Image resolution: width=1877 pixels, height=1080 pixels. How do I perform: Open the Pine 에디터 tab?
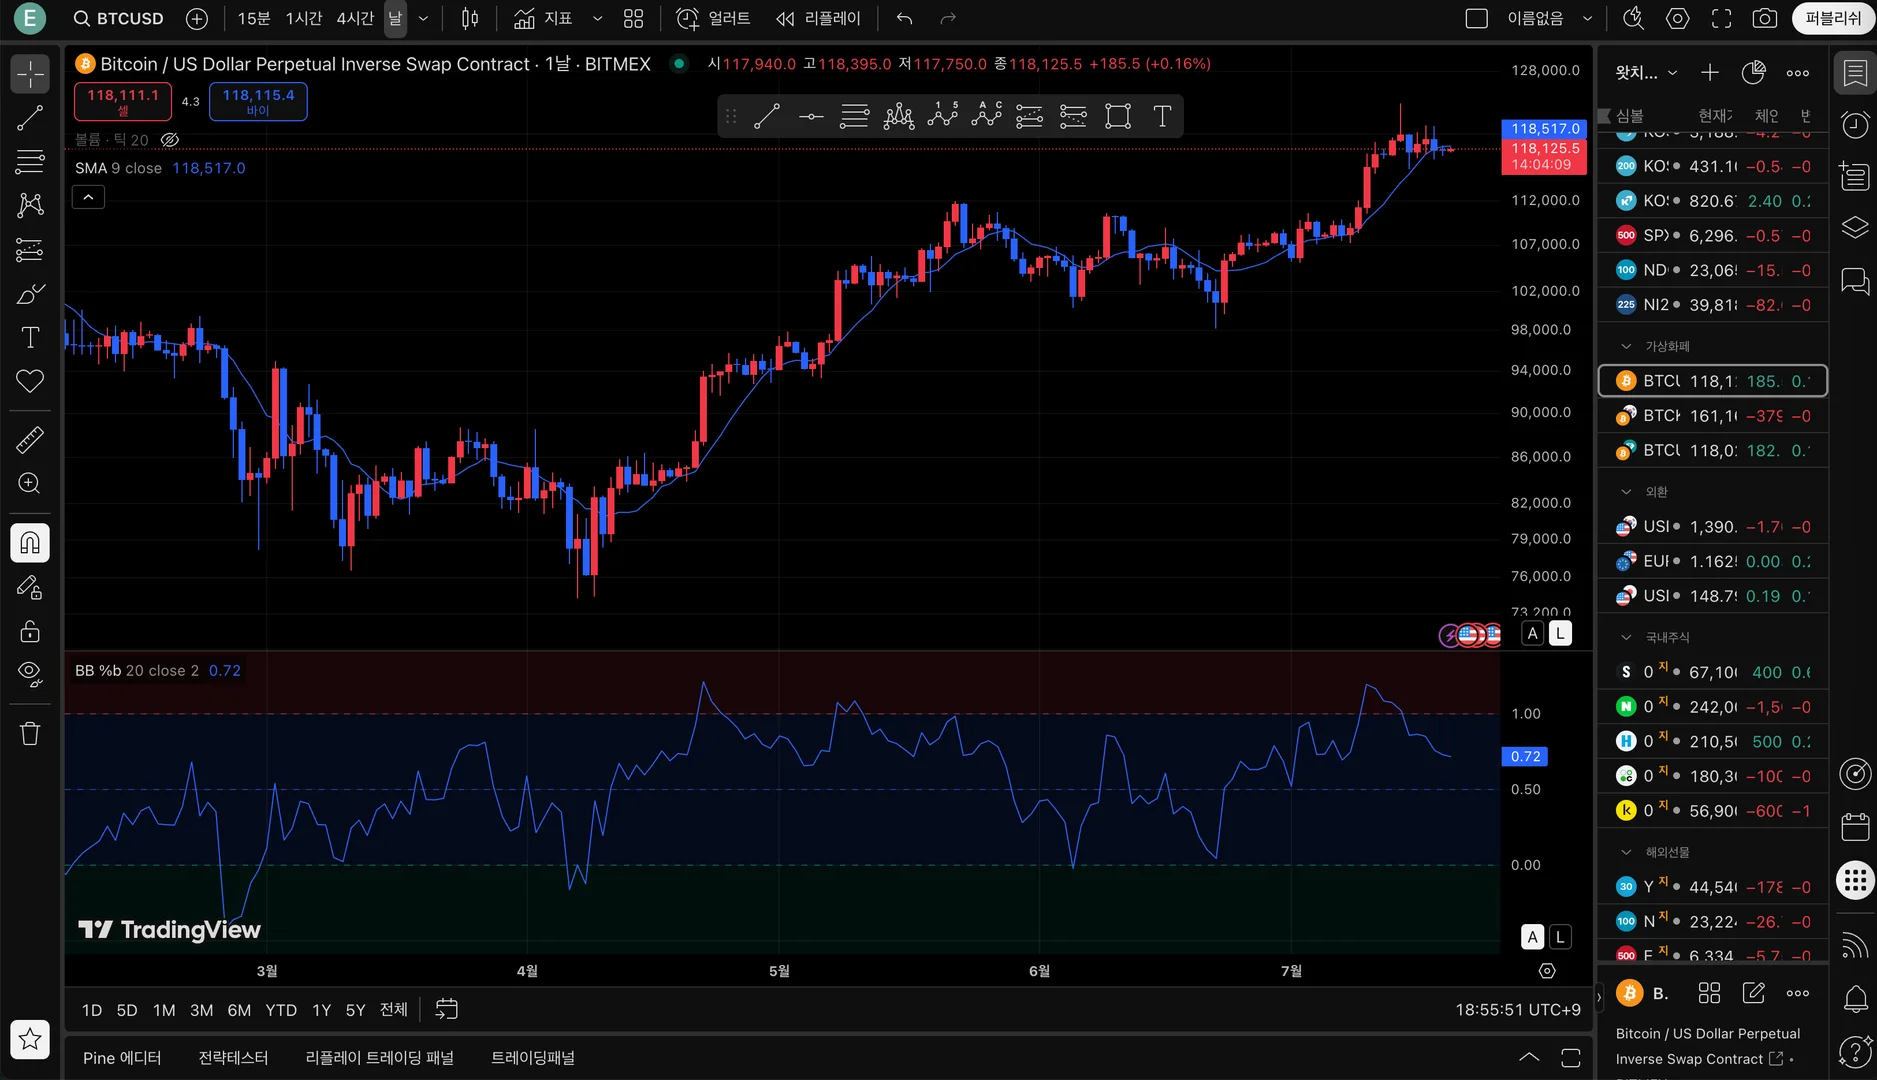pos(122,1058)
